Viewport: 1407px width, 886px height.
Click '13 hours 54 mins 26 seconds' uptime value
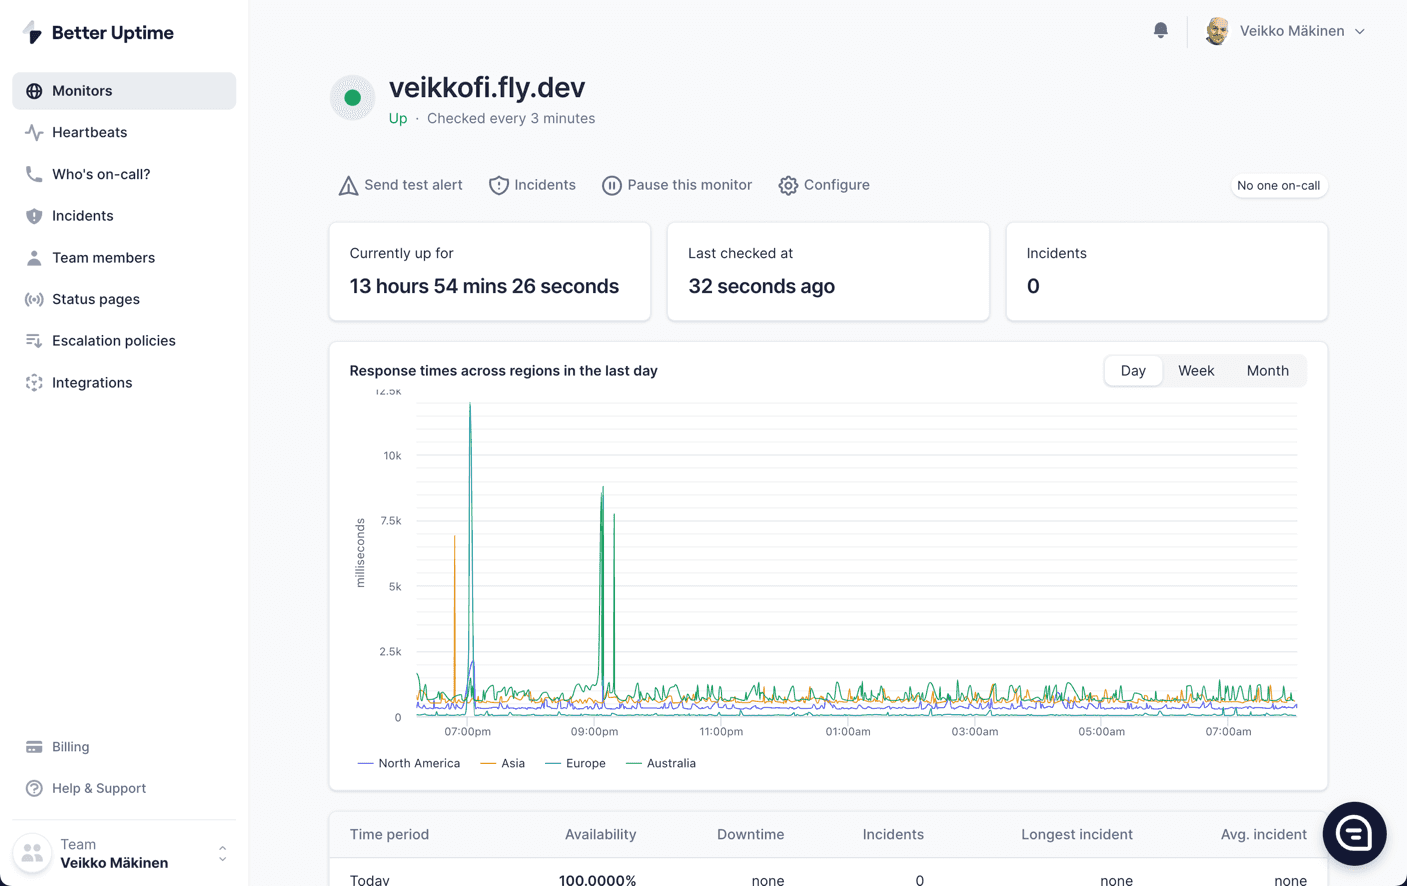484,287
